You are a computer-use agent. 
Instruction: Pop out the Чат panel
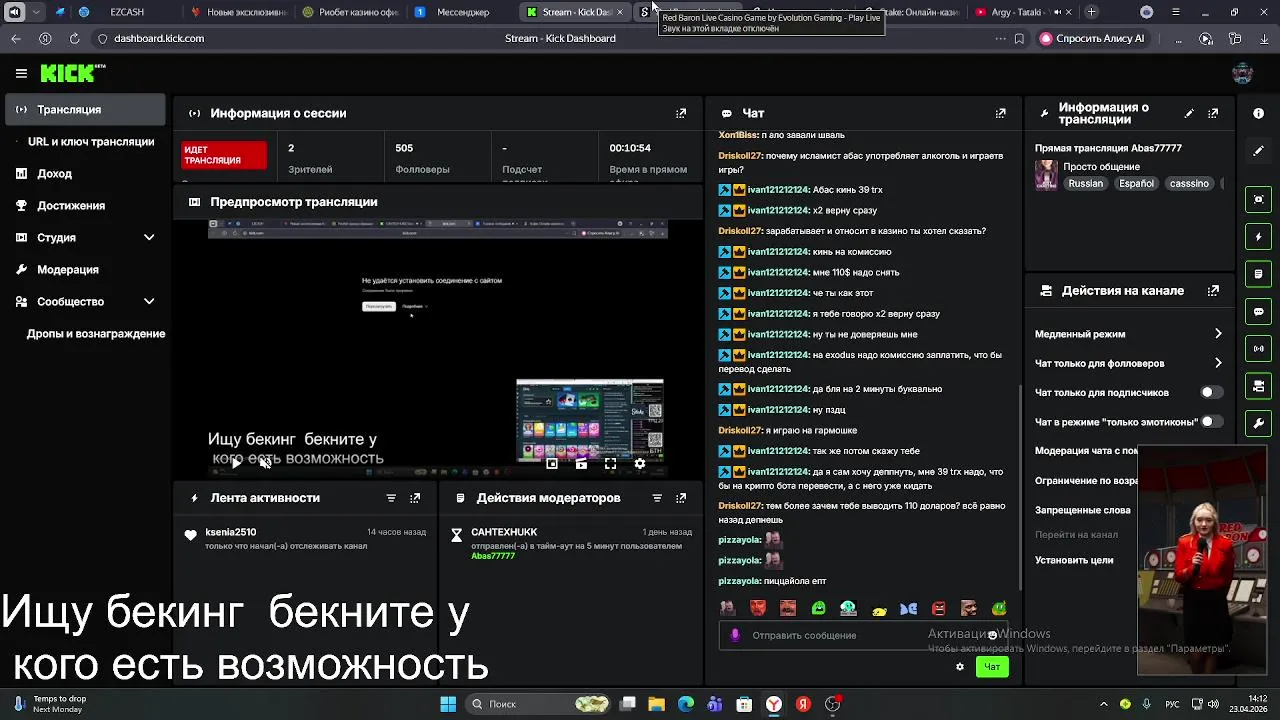coord(1000,113)
